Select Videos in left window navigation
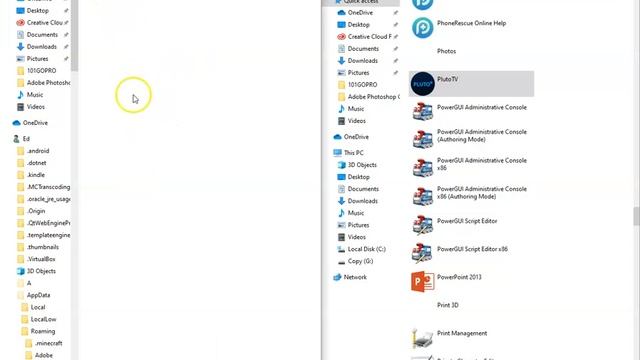This screenshot has width=640, height=360. [x=36, y=107]
